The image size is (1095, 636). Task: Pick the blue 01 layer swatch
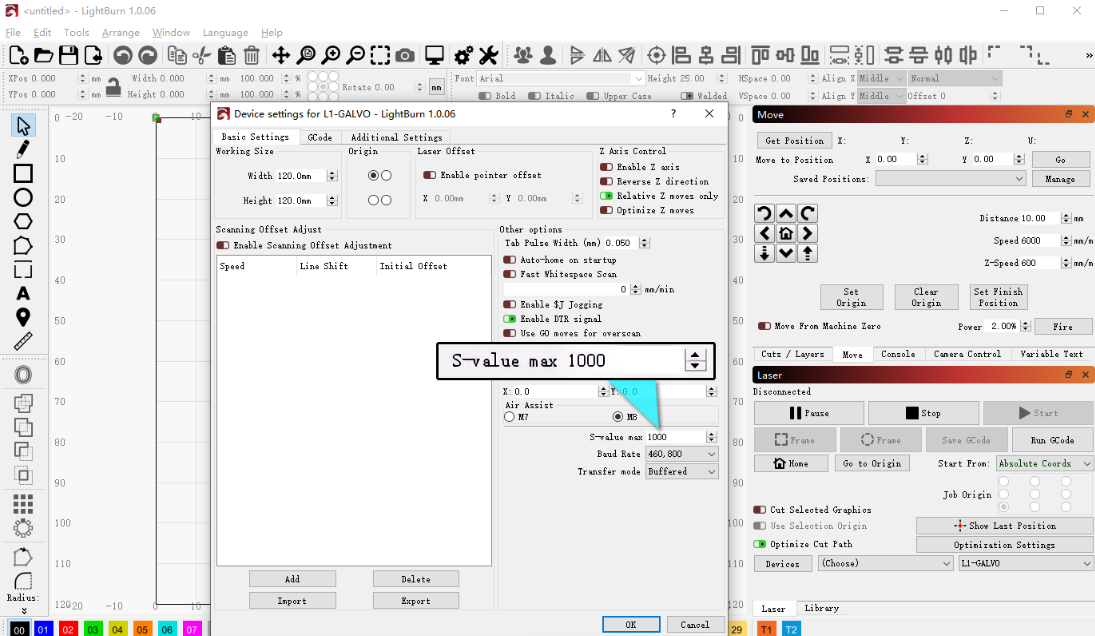(x=43, y=629)
